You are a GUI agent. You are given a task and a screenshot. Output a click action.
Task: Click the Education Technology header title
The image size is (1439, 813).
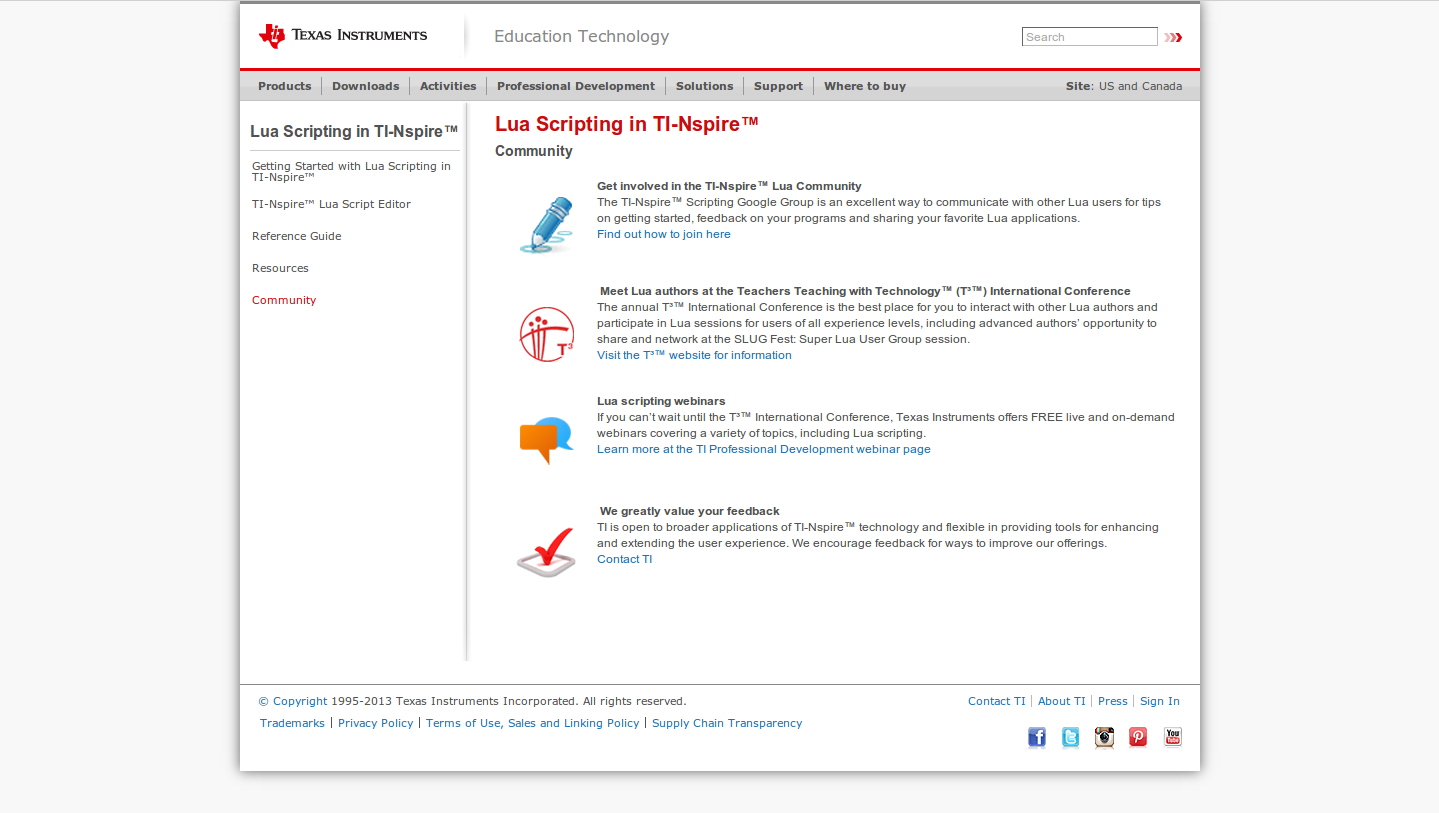(x=581, y=36)
